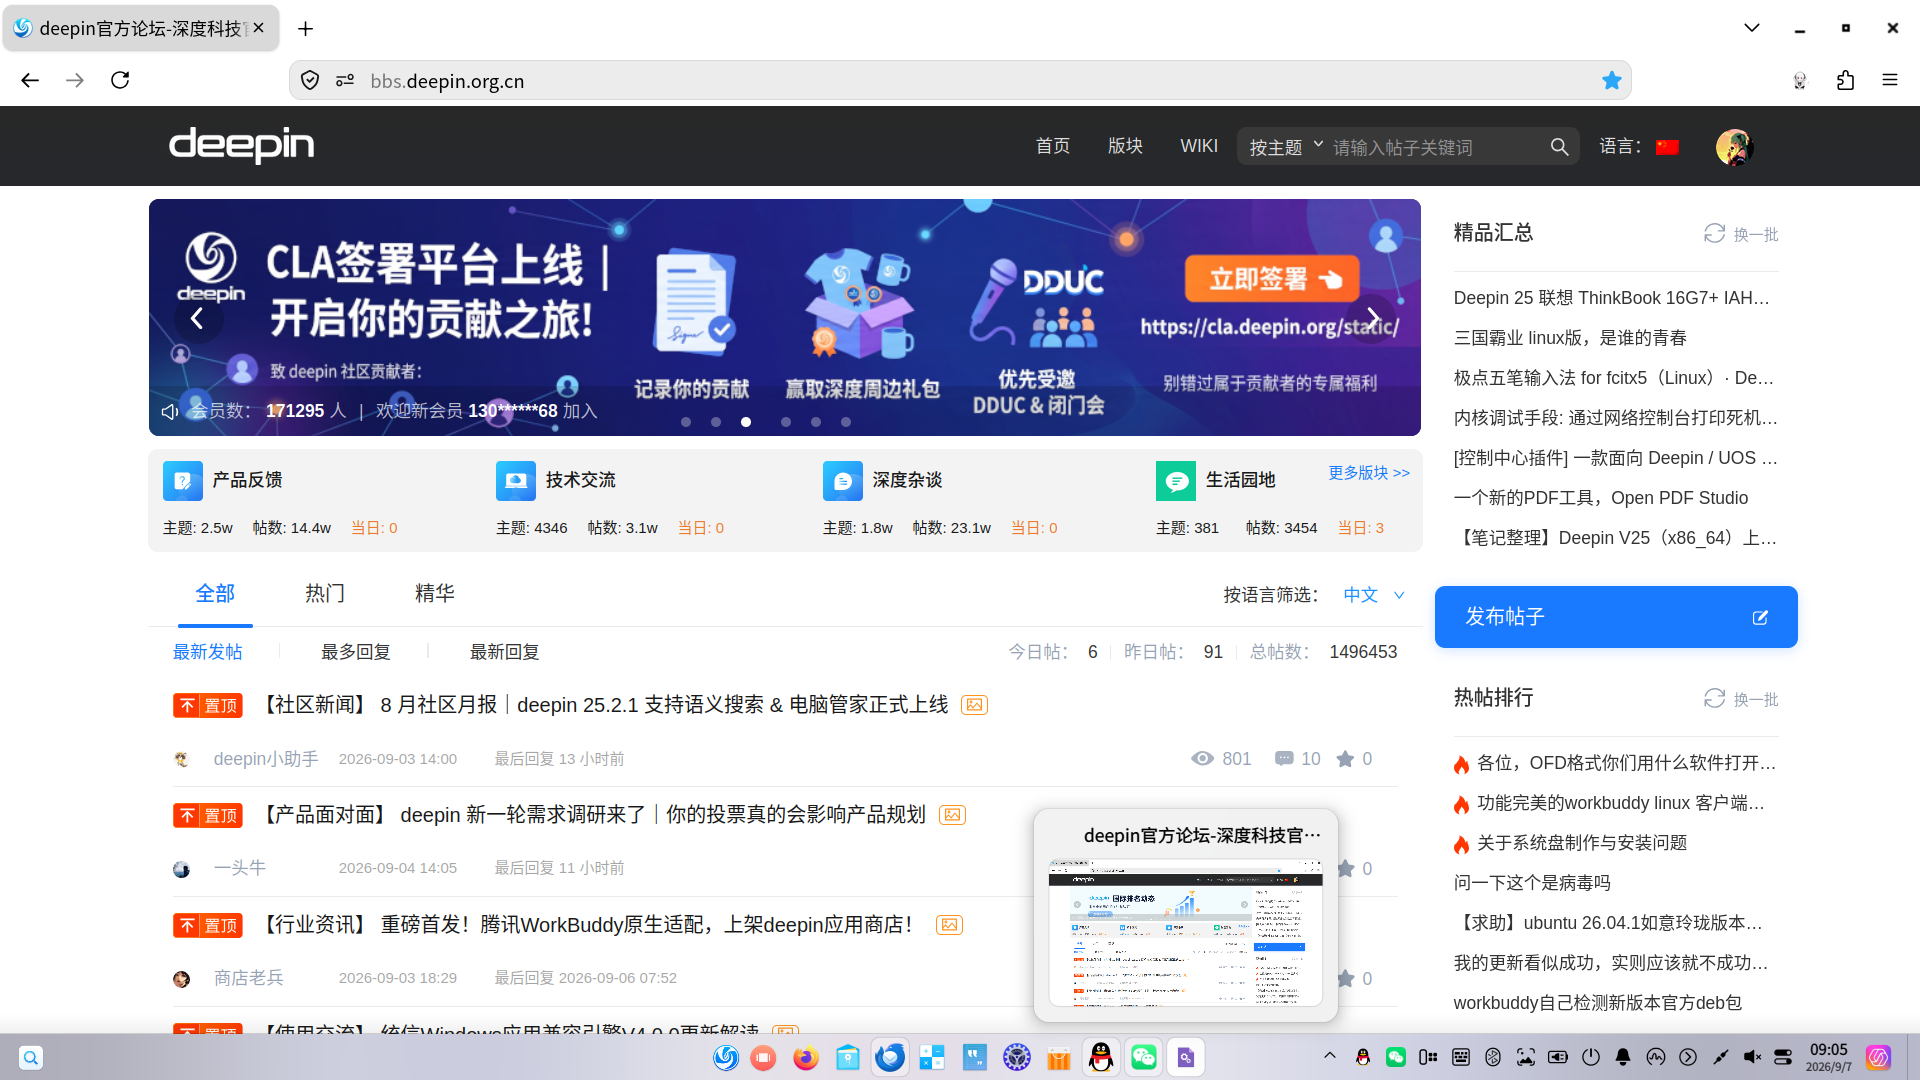The image size is (1920, 1080).
Task: Show previous banner slide arrow
Action: [197, 319]
